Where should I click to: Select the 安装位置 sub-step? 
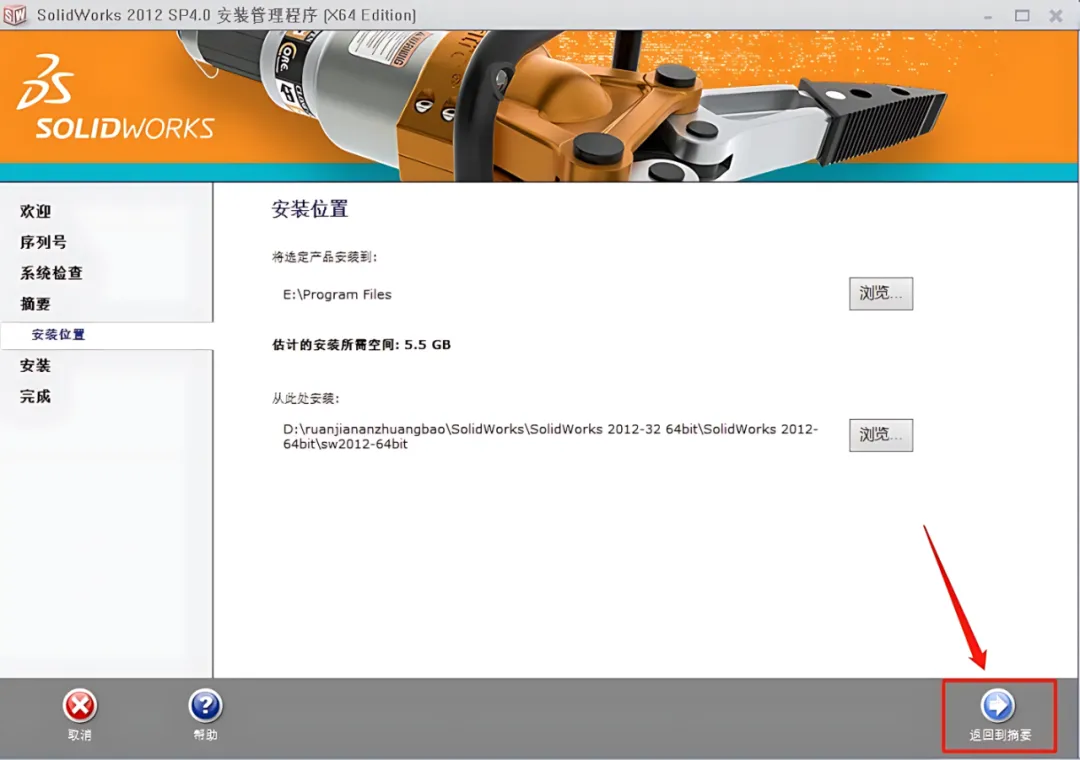[x=58, y=335]
